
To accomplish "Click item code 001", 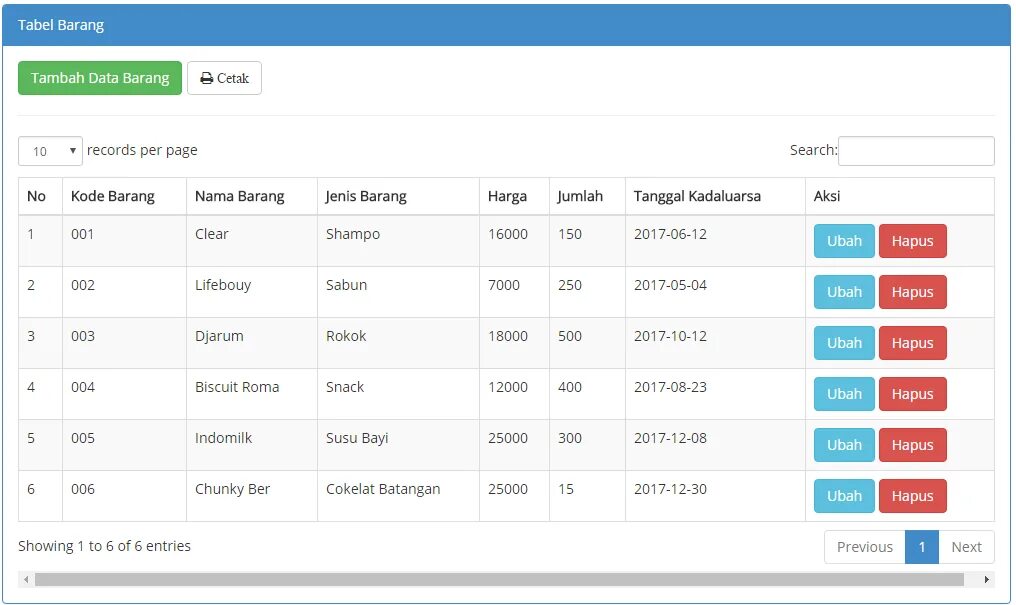I will pos(83,234).
